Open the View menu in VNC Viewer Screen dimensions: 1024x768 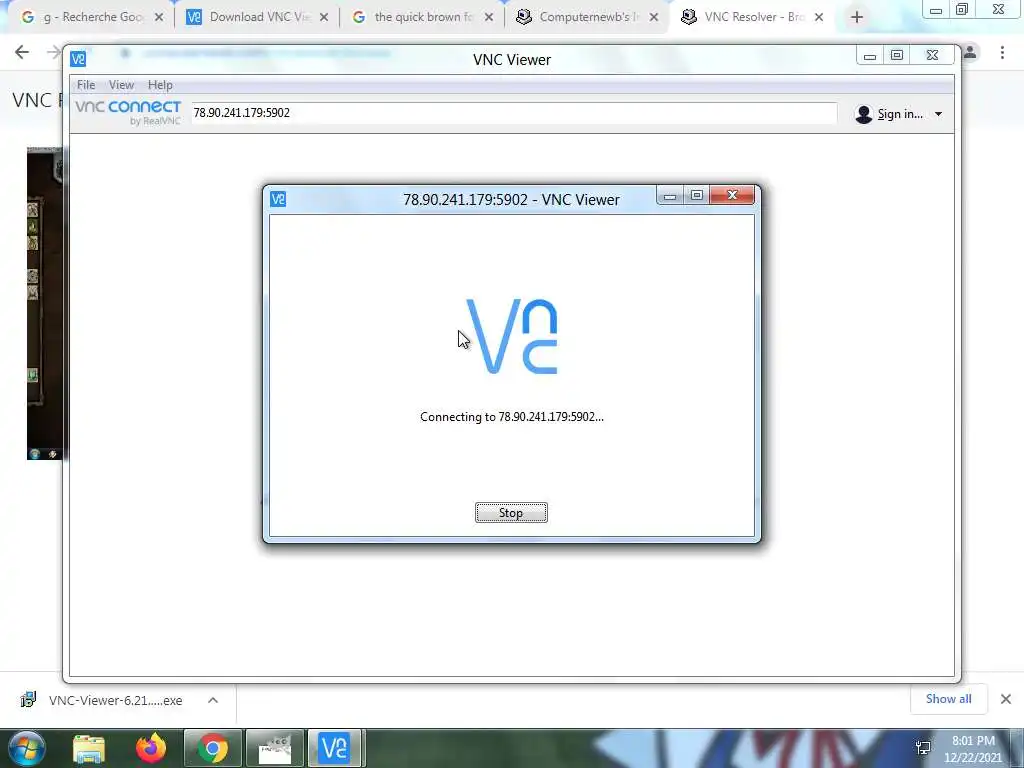tap(121, 85)
